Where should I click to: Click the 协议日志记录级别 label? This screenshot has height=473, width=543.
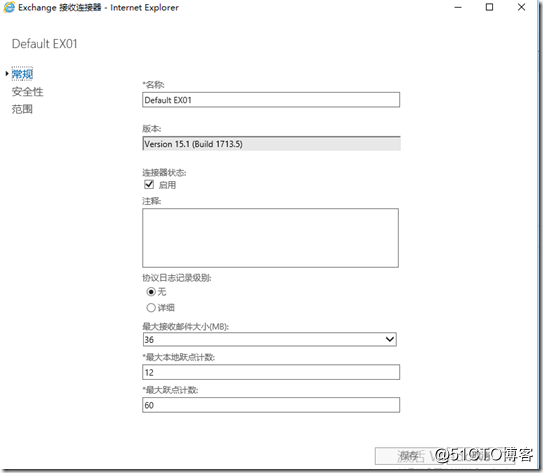click(x=177, y=278)
